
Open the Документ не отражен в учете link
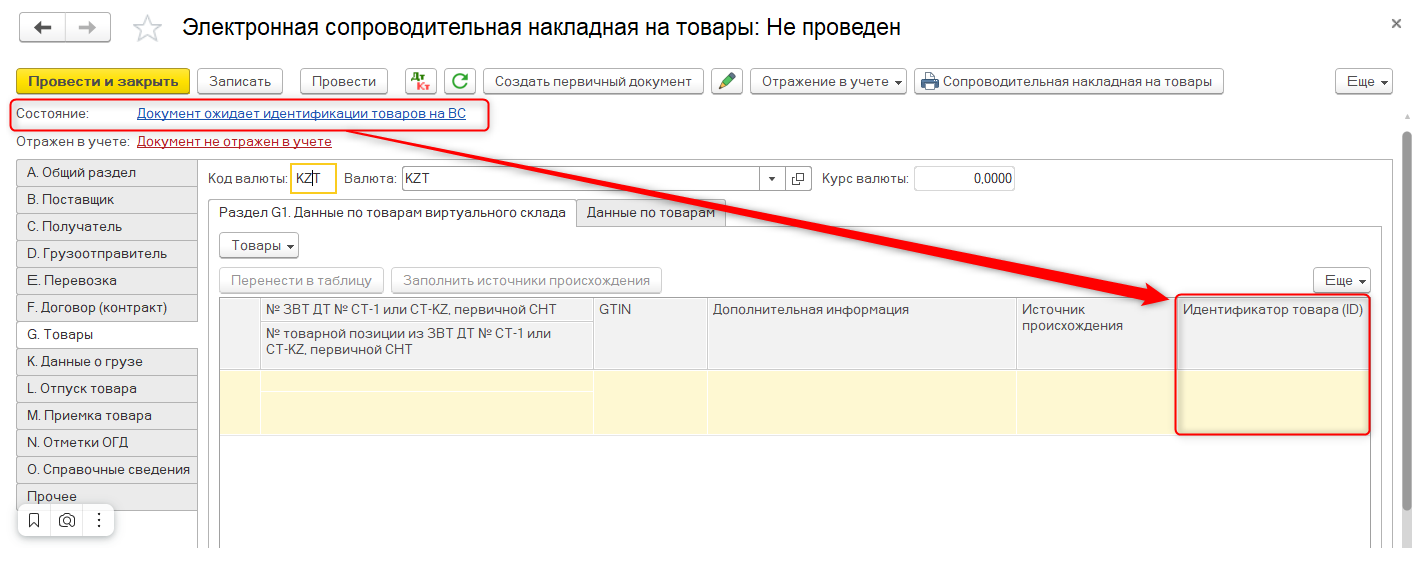click(234, 142)
